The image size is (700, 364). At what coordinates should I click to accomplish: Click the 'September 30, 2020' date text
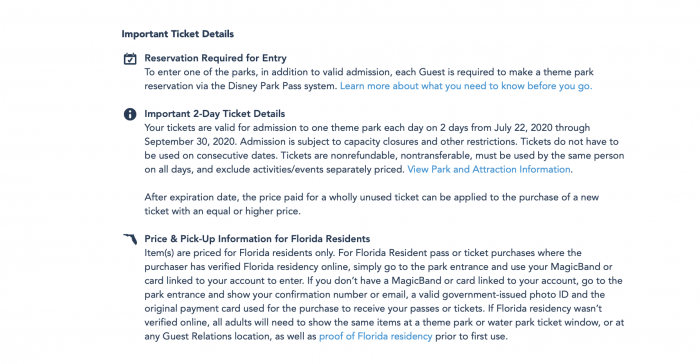189,142
